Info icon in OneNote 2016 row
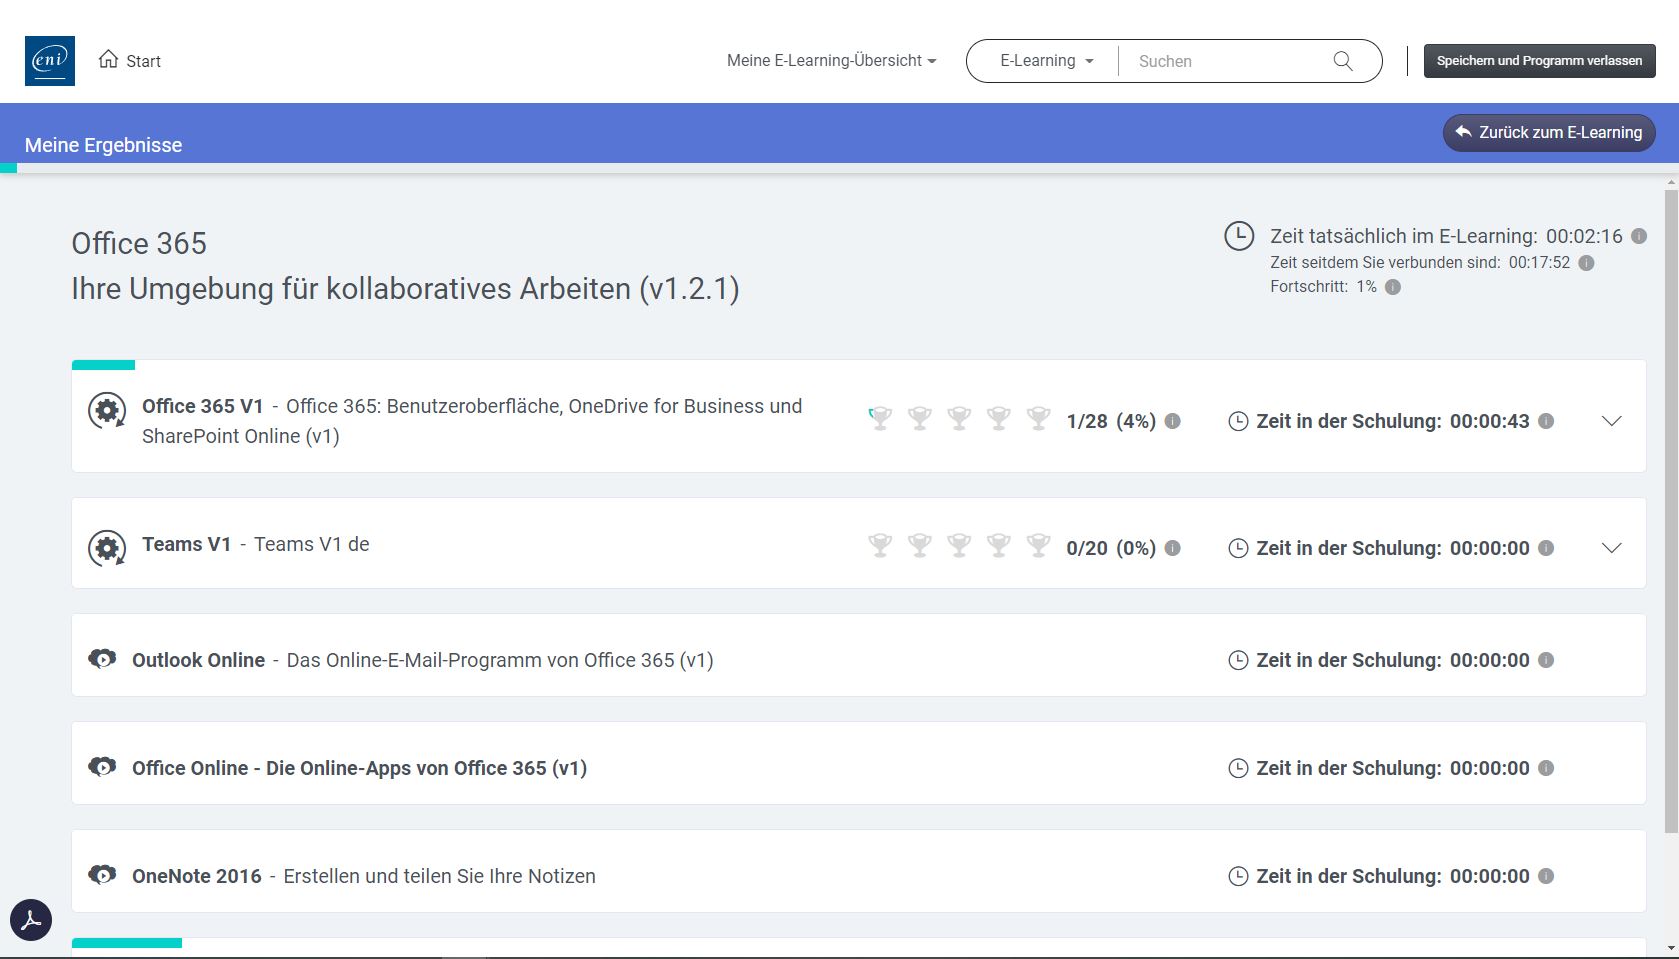The width and height of the screenshot is (1679, 959). 1546,876
